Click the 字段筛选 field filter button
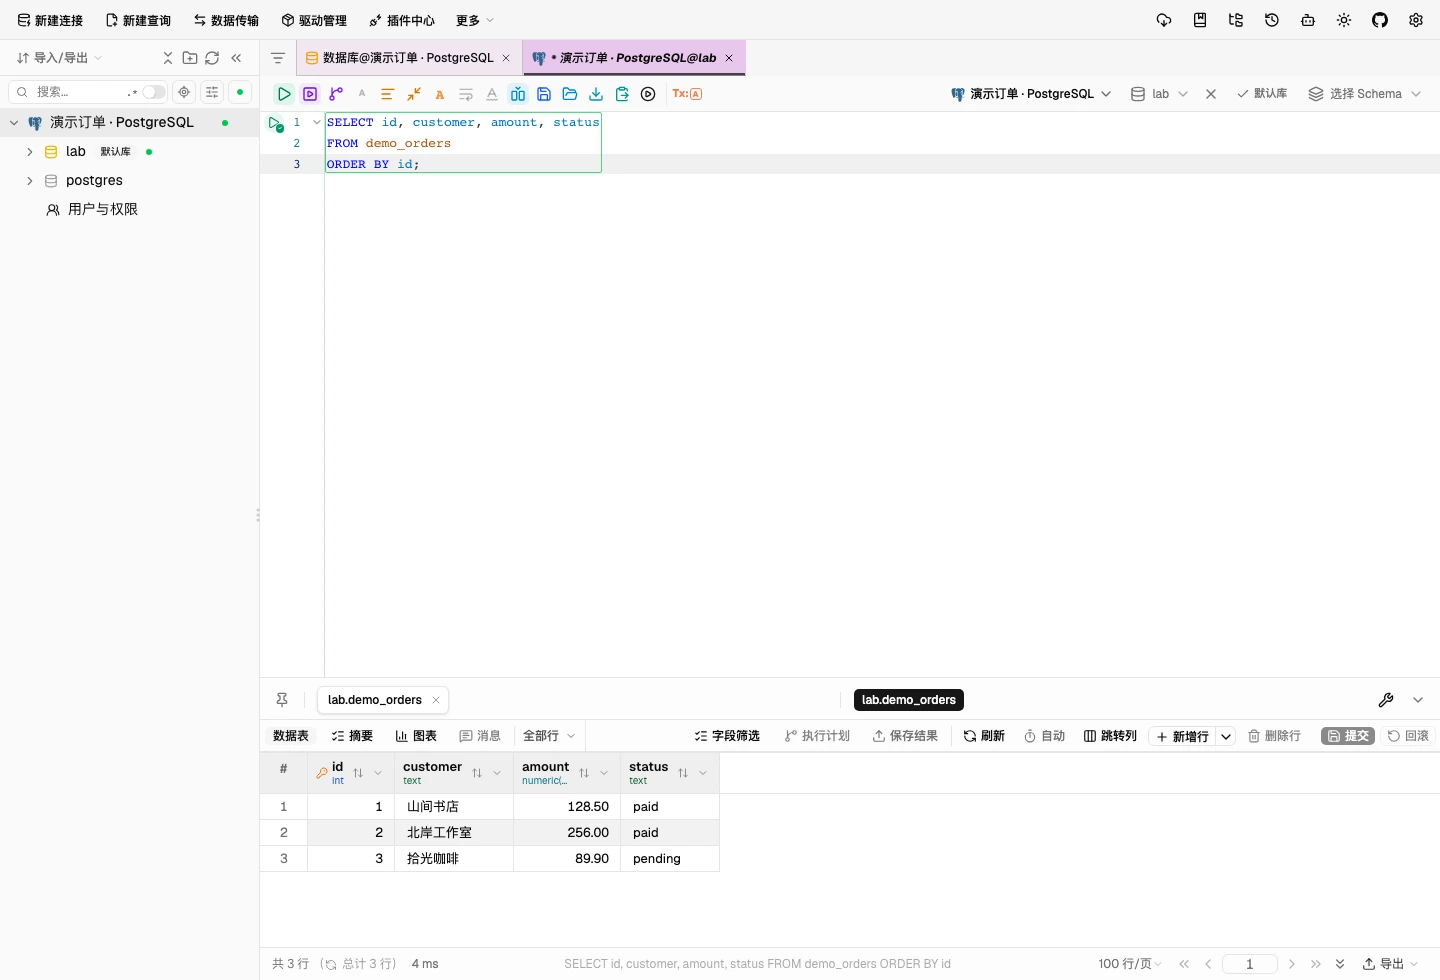1440x980 pixels. (x=727, y=736)
